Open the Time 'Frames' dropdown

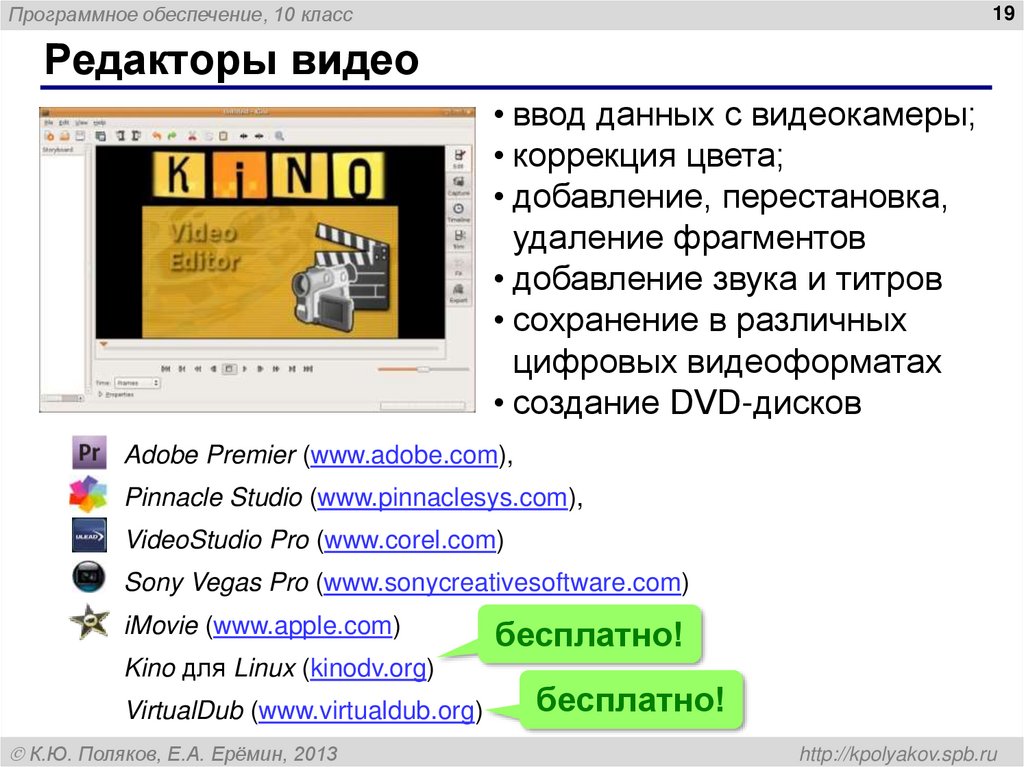tap(137, 383)
